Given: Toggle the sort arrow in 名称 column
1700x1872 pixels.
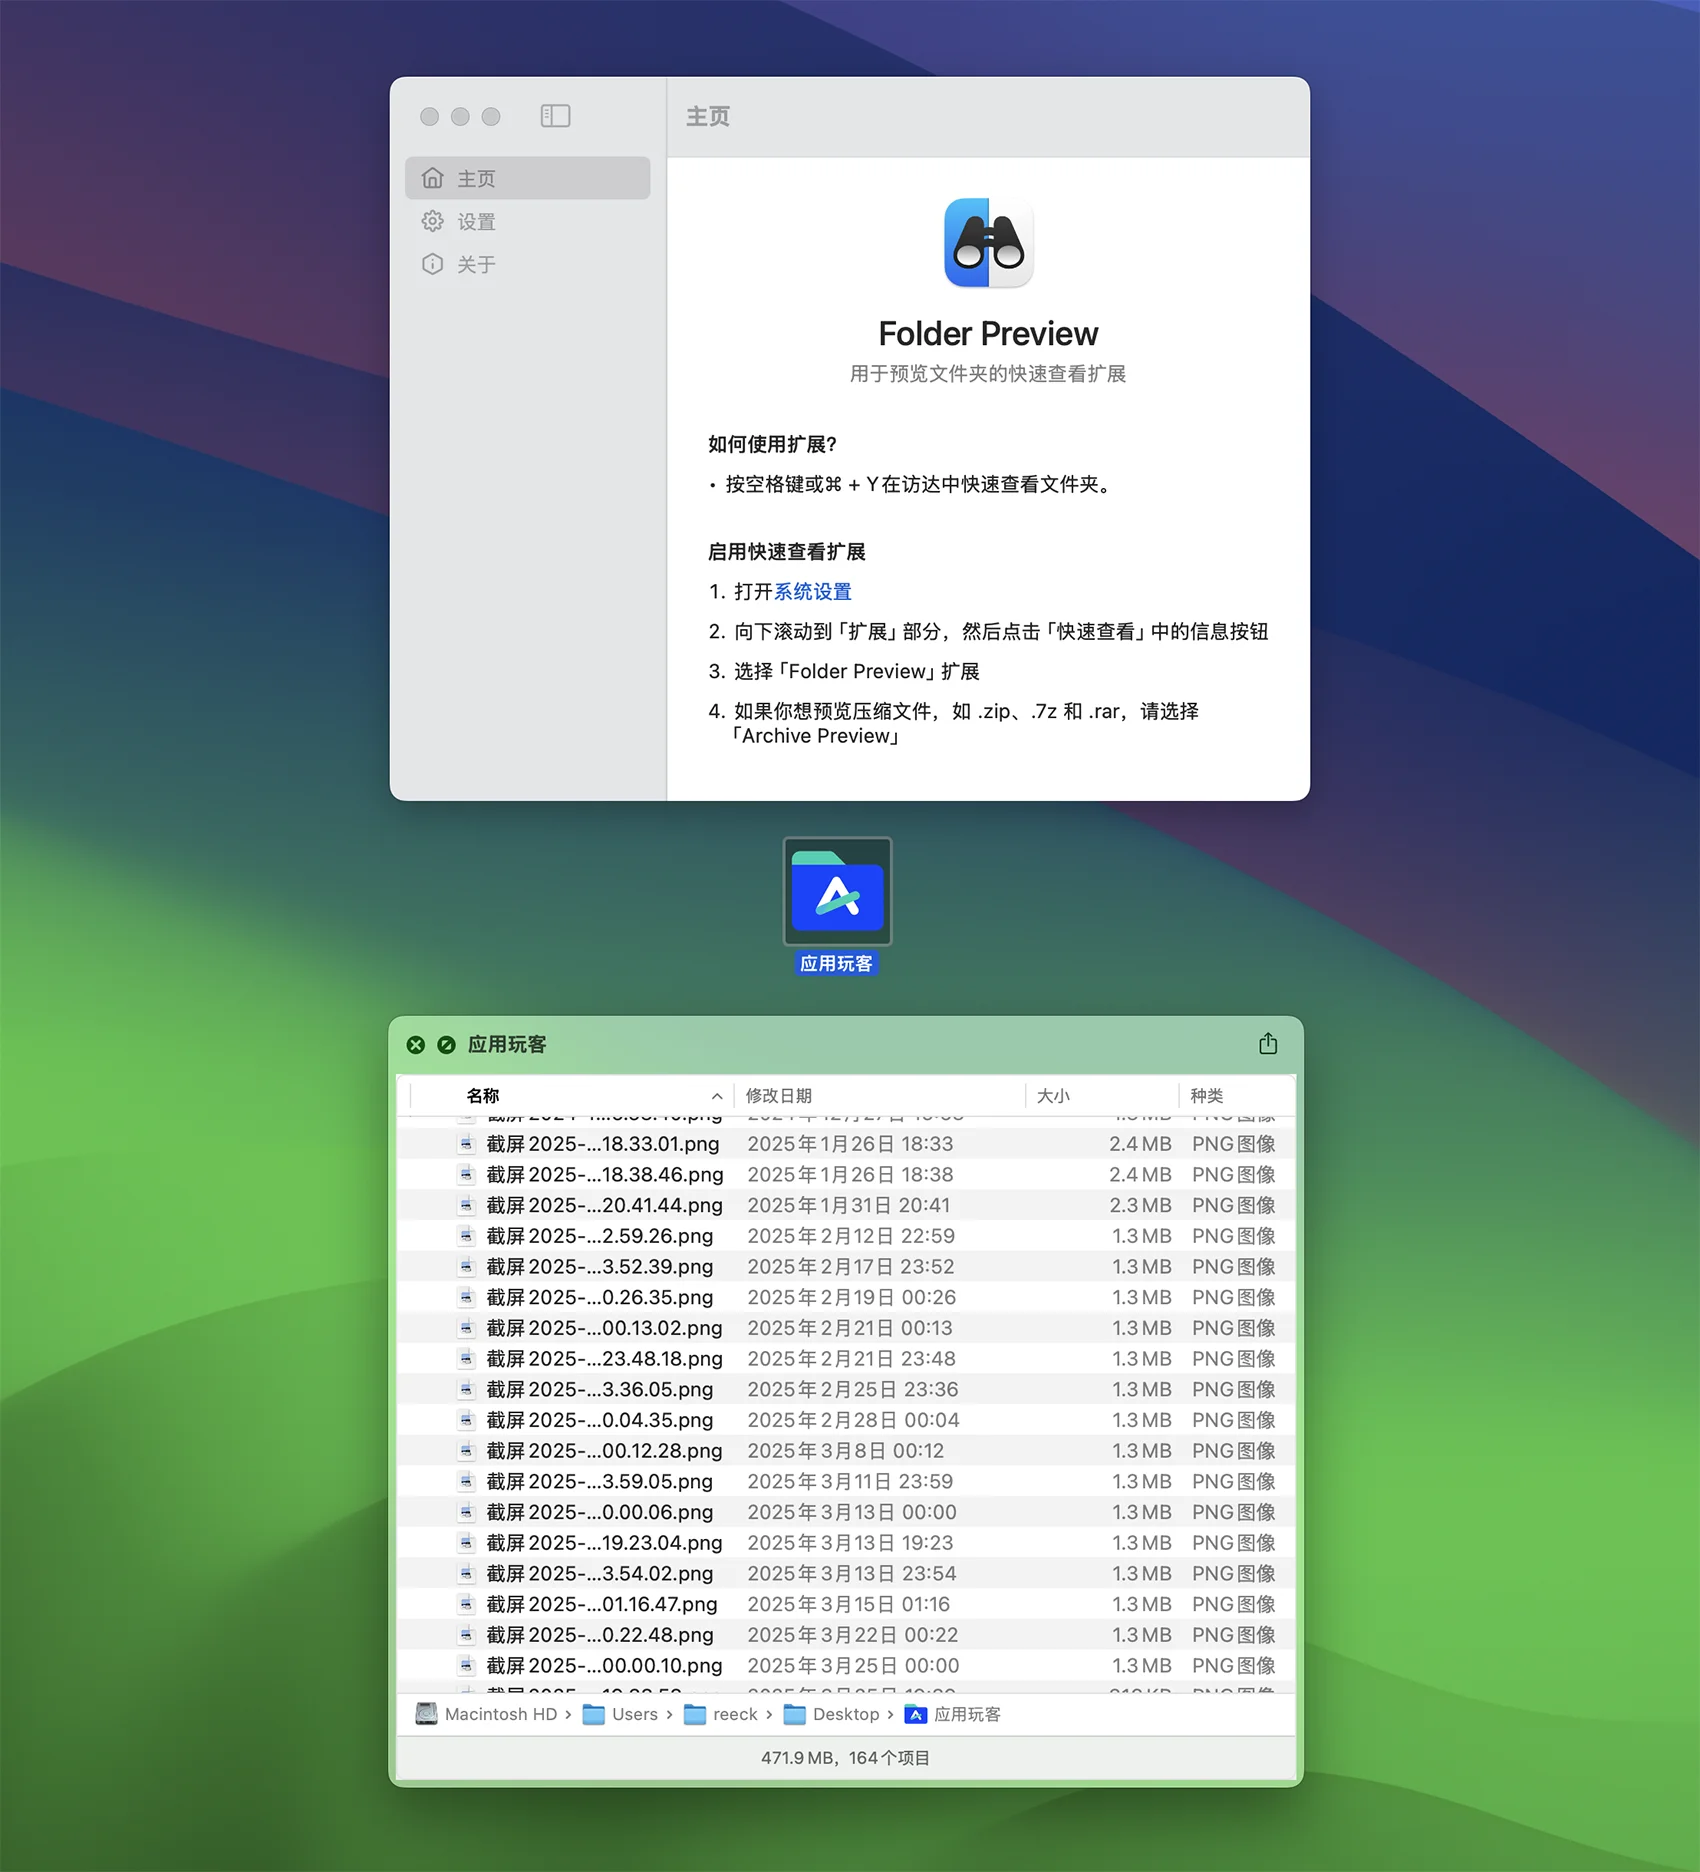Looking at the screenshot, I should (x=717, y=1096).
